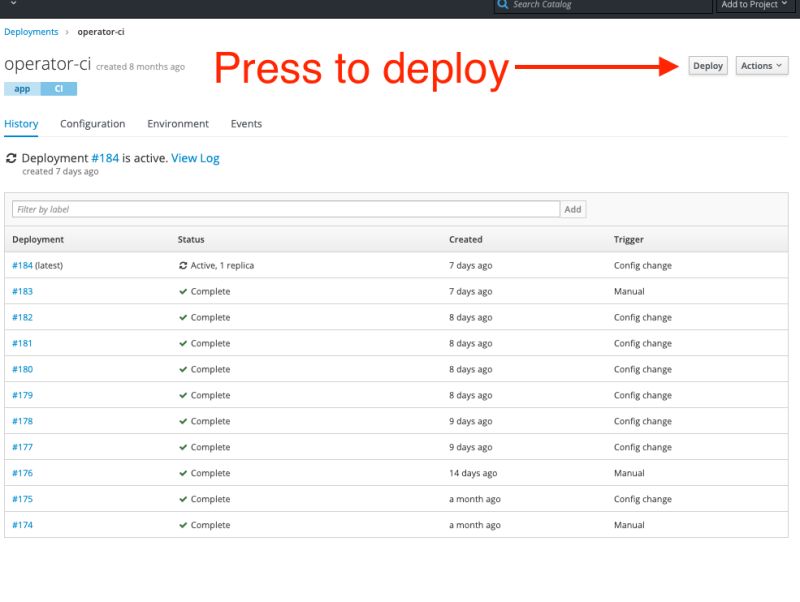Click the Status column header

(191, 239)
